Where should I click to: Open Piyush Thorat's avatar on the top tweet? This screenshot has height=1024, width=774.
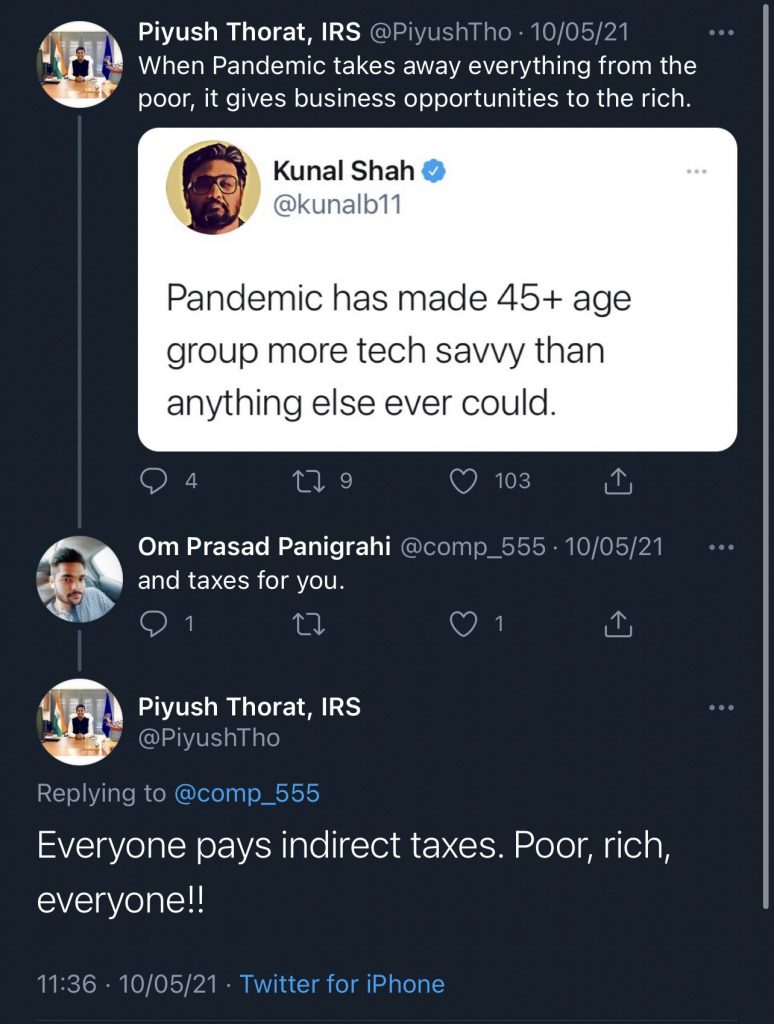pyautogui.click(x=79, y=64)
